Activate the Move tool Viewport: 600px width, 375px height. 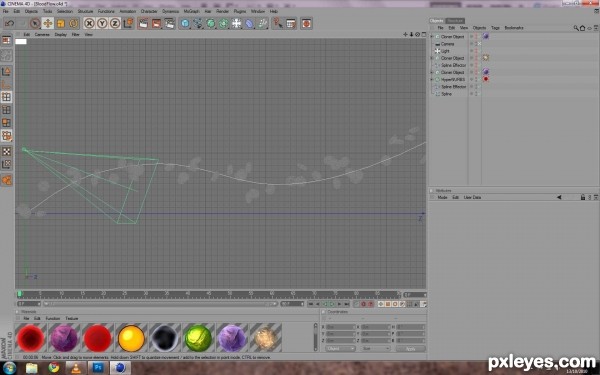point(48,23)
